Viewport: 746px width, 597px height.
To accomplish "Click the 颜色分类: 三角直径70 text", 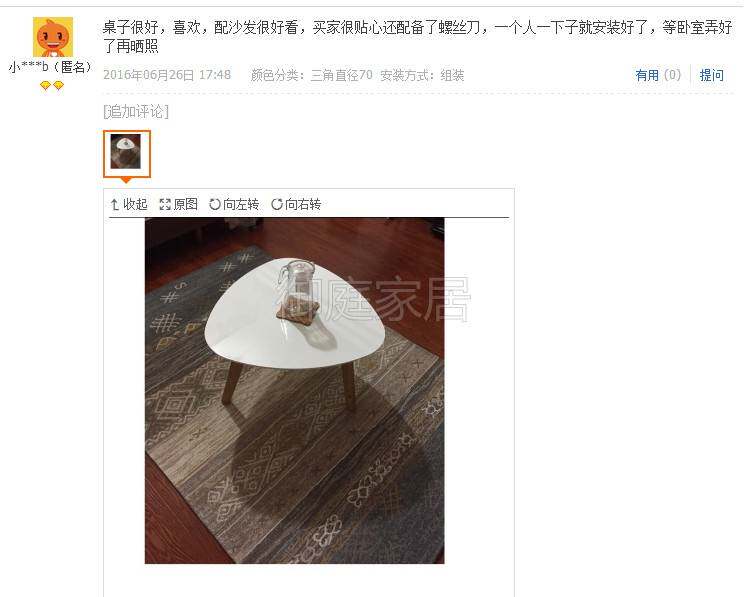I will point(312,75).
